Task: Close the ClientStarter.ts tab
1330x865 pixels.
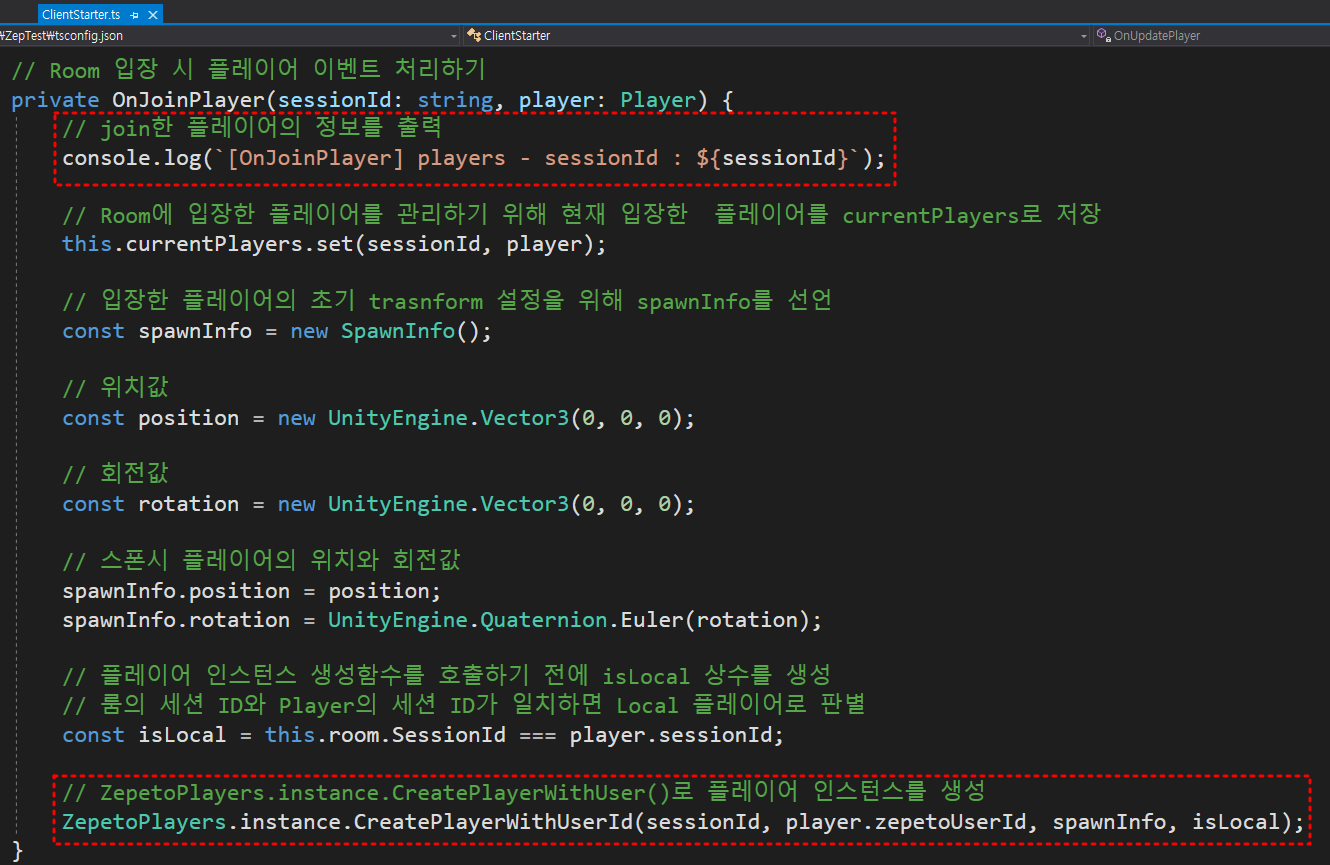Action: tap(151, 15)
